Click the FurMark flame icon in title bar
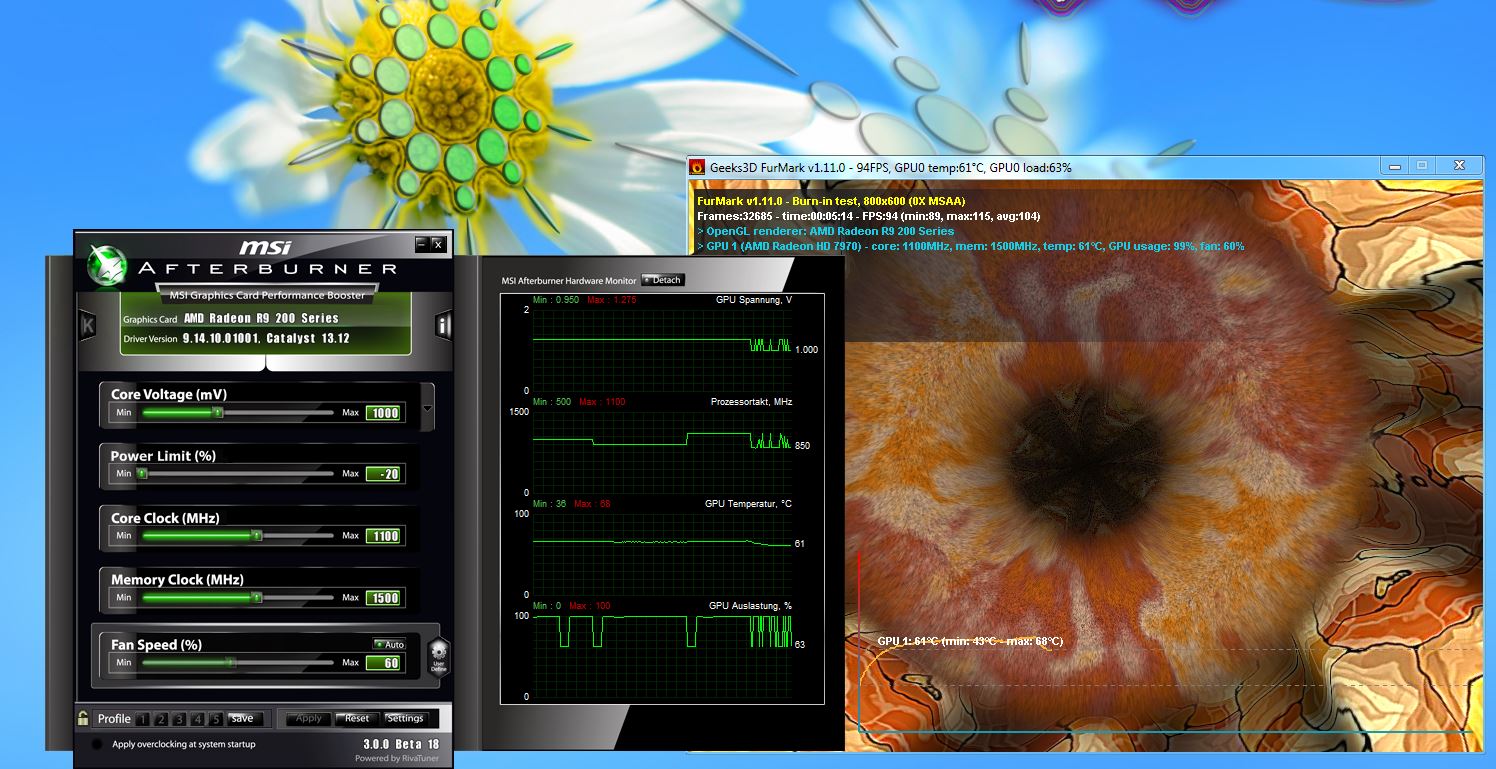Image resolution: width=1496 pixels, height=769 pixels. pos(698,167)
